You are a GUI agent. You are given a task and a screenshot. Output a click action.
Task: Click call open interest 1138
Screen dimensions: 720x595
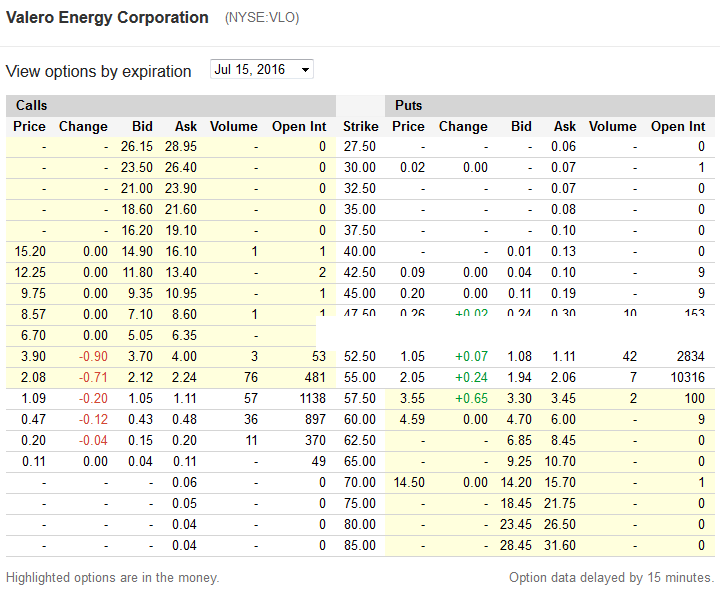pos(313,399)
